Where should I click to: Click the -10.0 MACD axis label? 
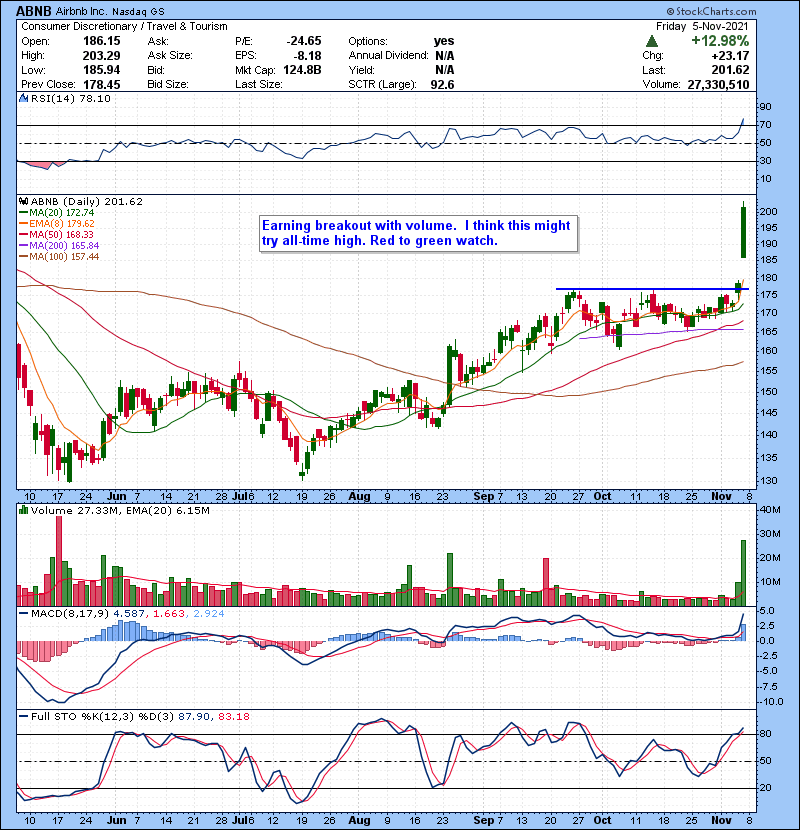pyautogui.click(x=771, y=702)
